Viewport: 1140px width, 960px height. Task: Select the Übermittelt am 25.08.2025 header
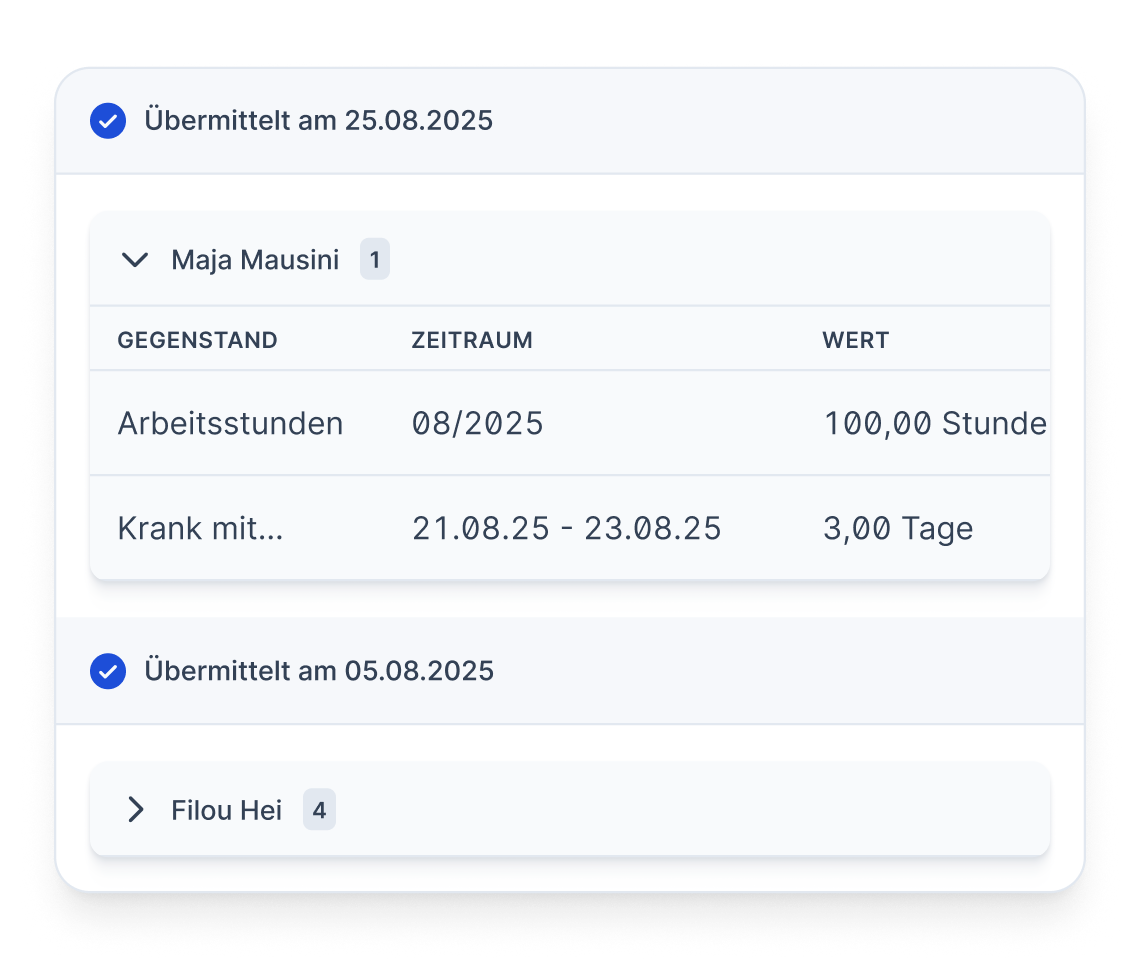320,120
